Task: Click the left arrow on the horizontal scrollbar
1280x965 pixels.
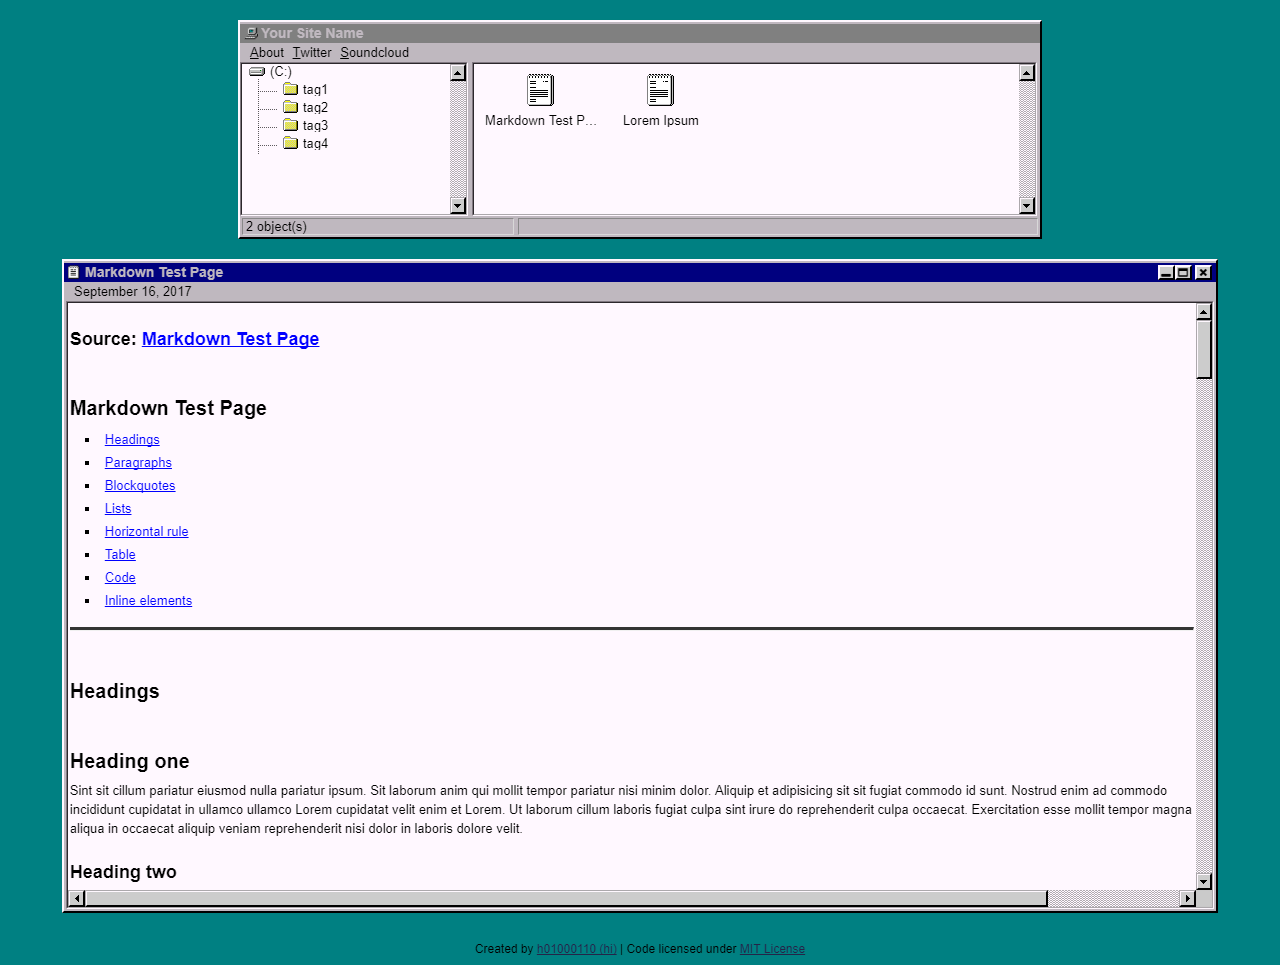Action: click(76, 898)
